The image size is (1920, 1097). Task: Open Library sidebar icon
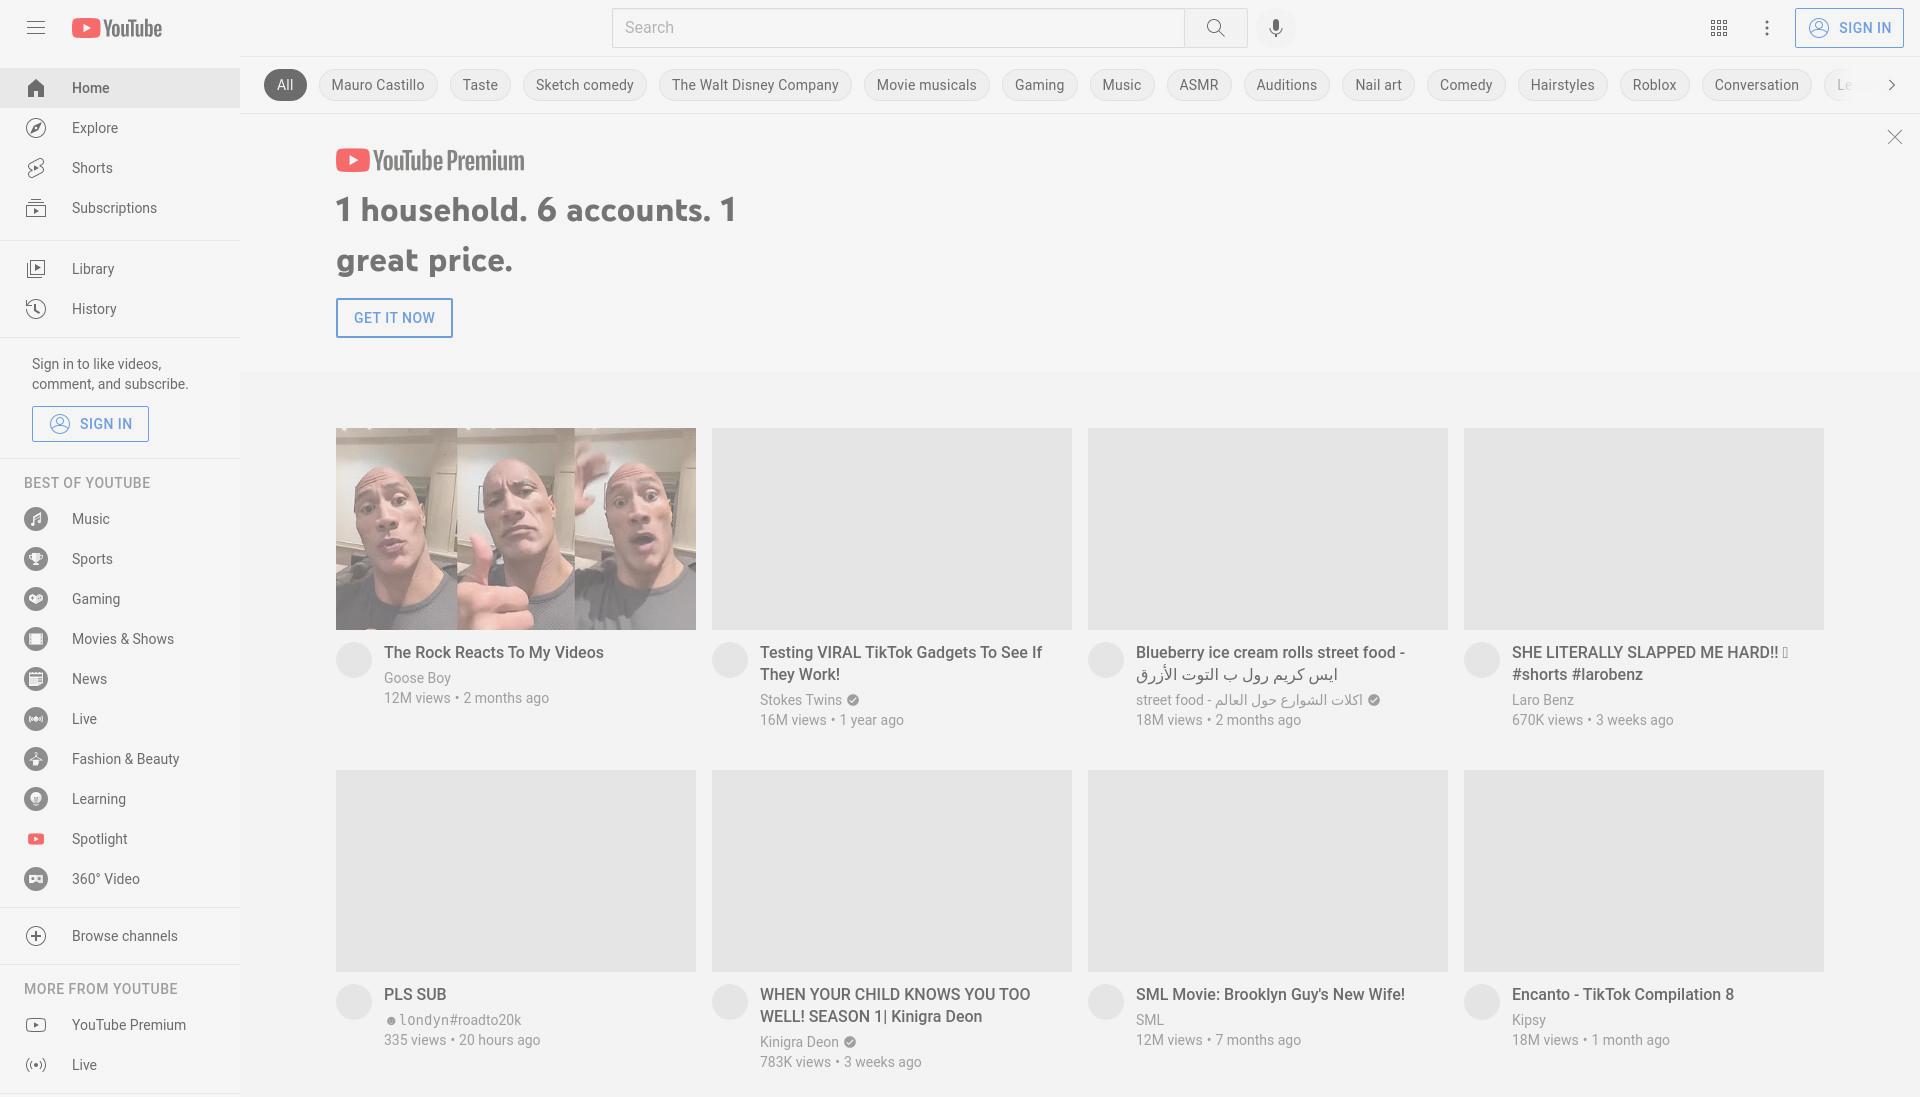pos(36,269)
